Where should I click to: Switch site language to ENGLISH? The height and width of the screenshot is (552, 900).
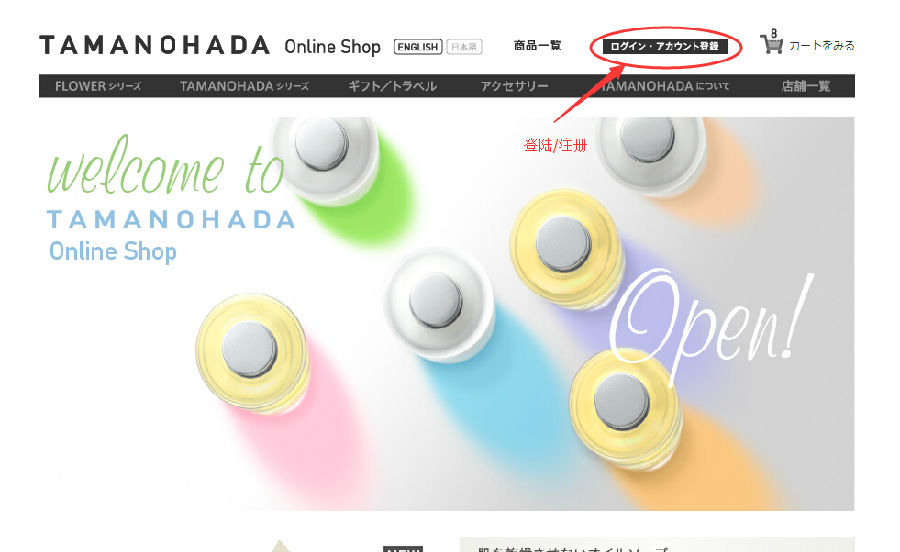coord(418,46)
